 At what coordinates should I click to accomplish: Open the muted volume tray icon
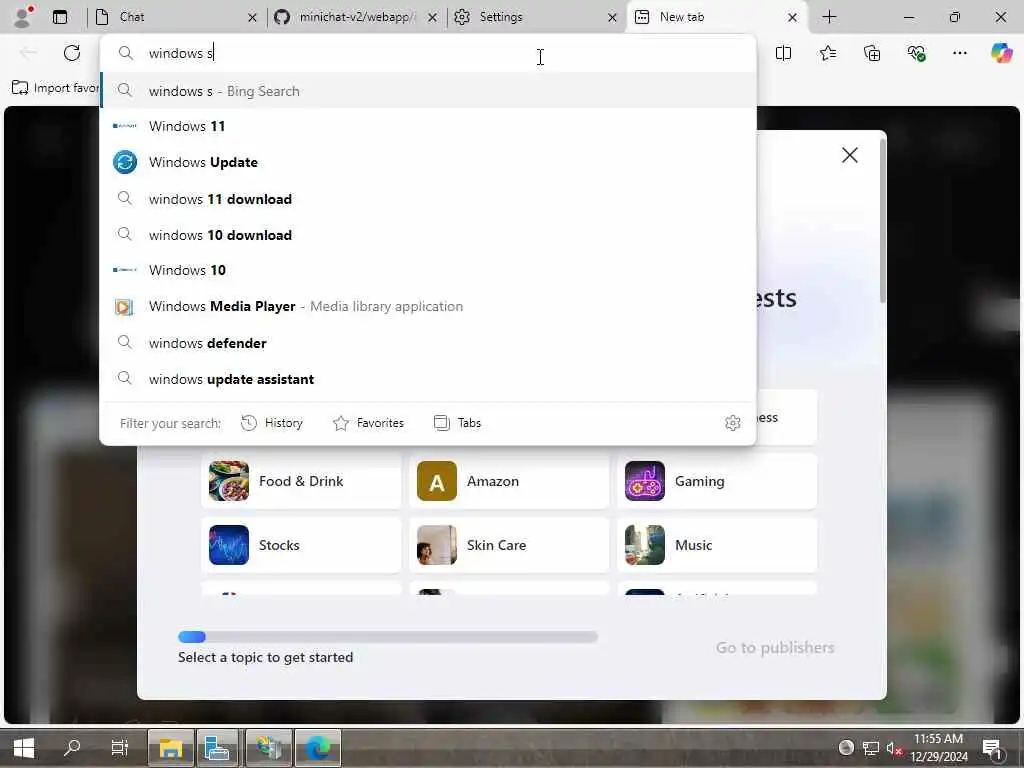[x=894, y=748]
